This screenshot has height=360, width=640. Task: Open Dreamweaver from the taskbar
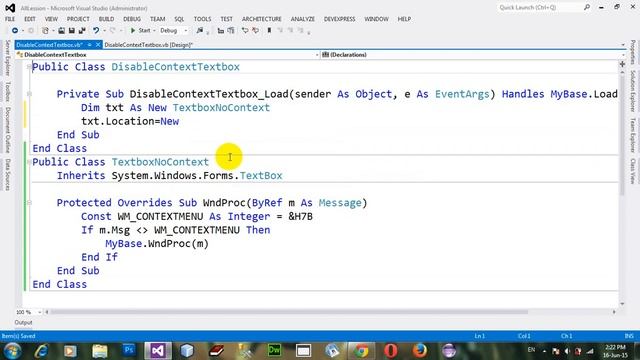point(274,351)
